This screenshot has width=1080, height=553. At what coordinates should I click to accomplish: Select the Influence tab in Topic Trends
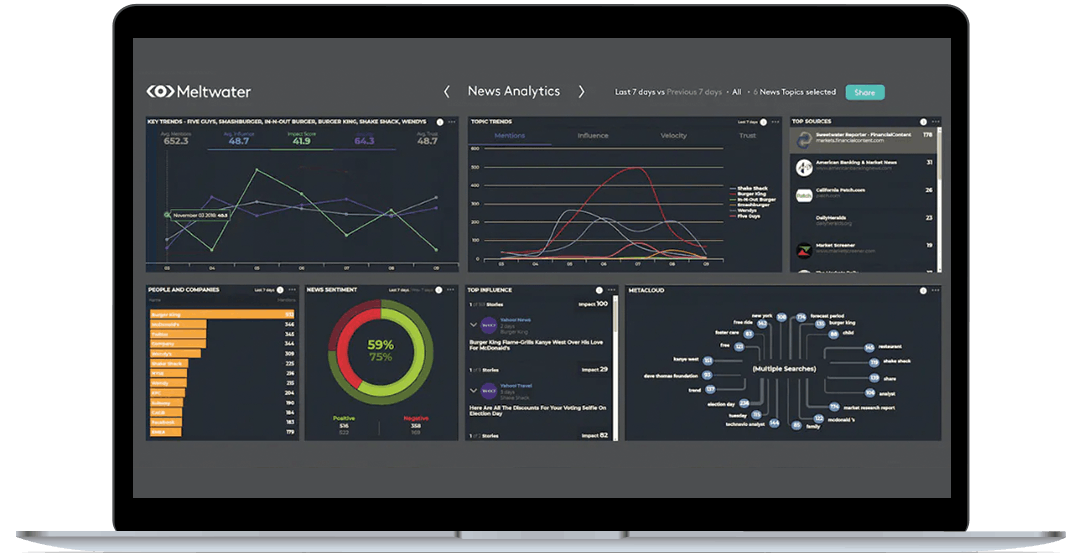point(593,136)
